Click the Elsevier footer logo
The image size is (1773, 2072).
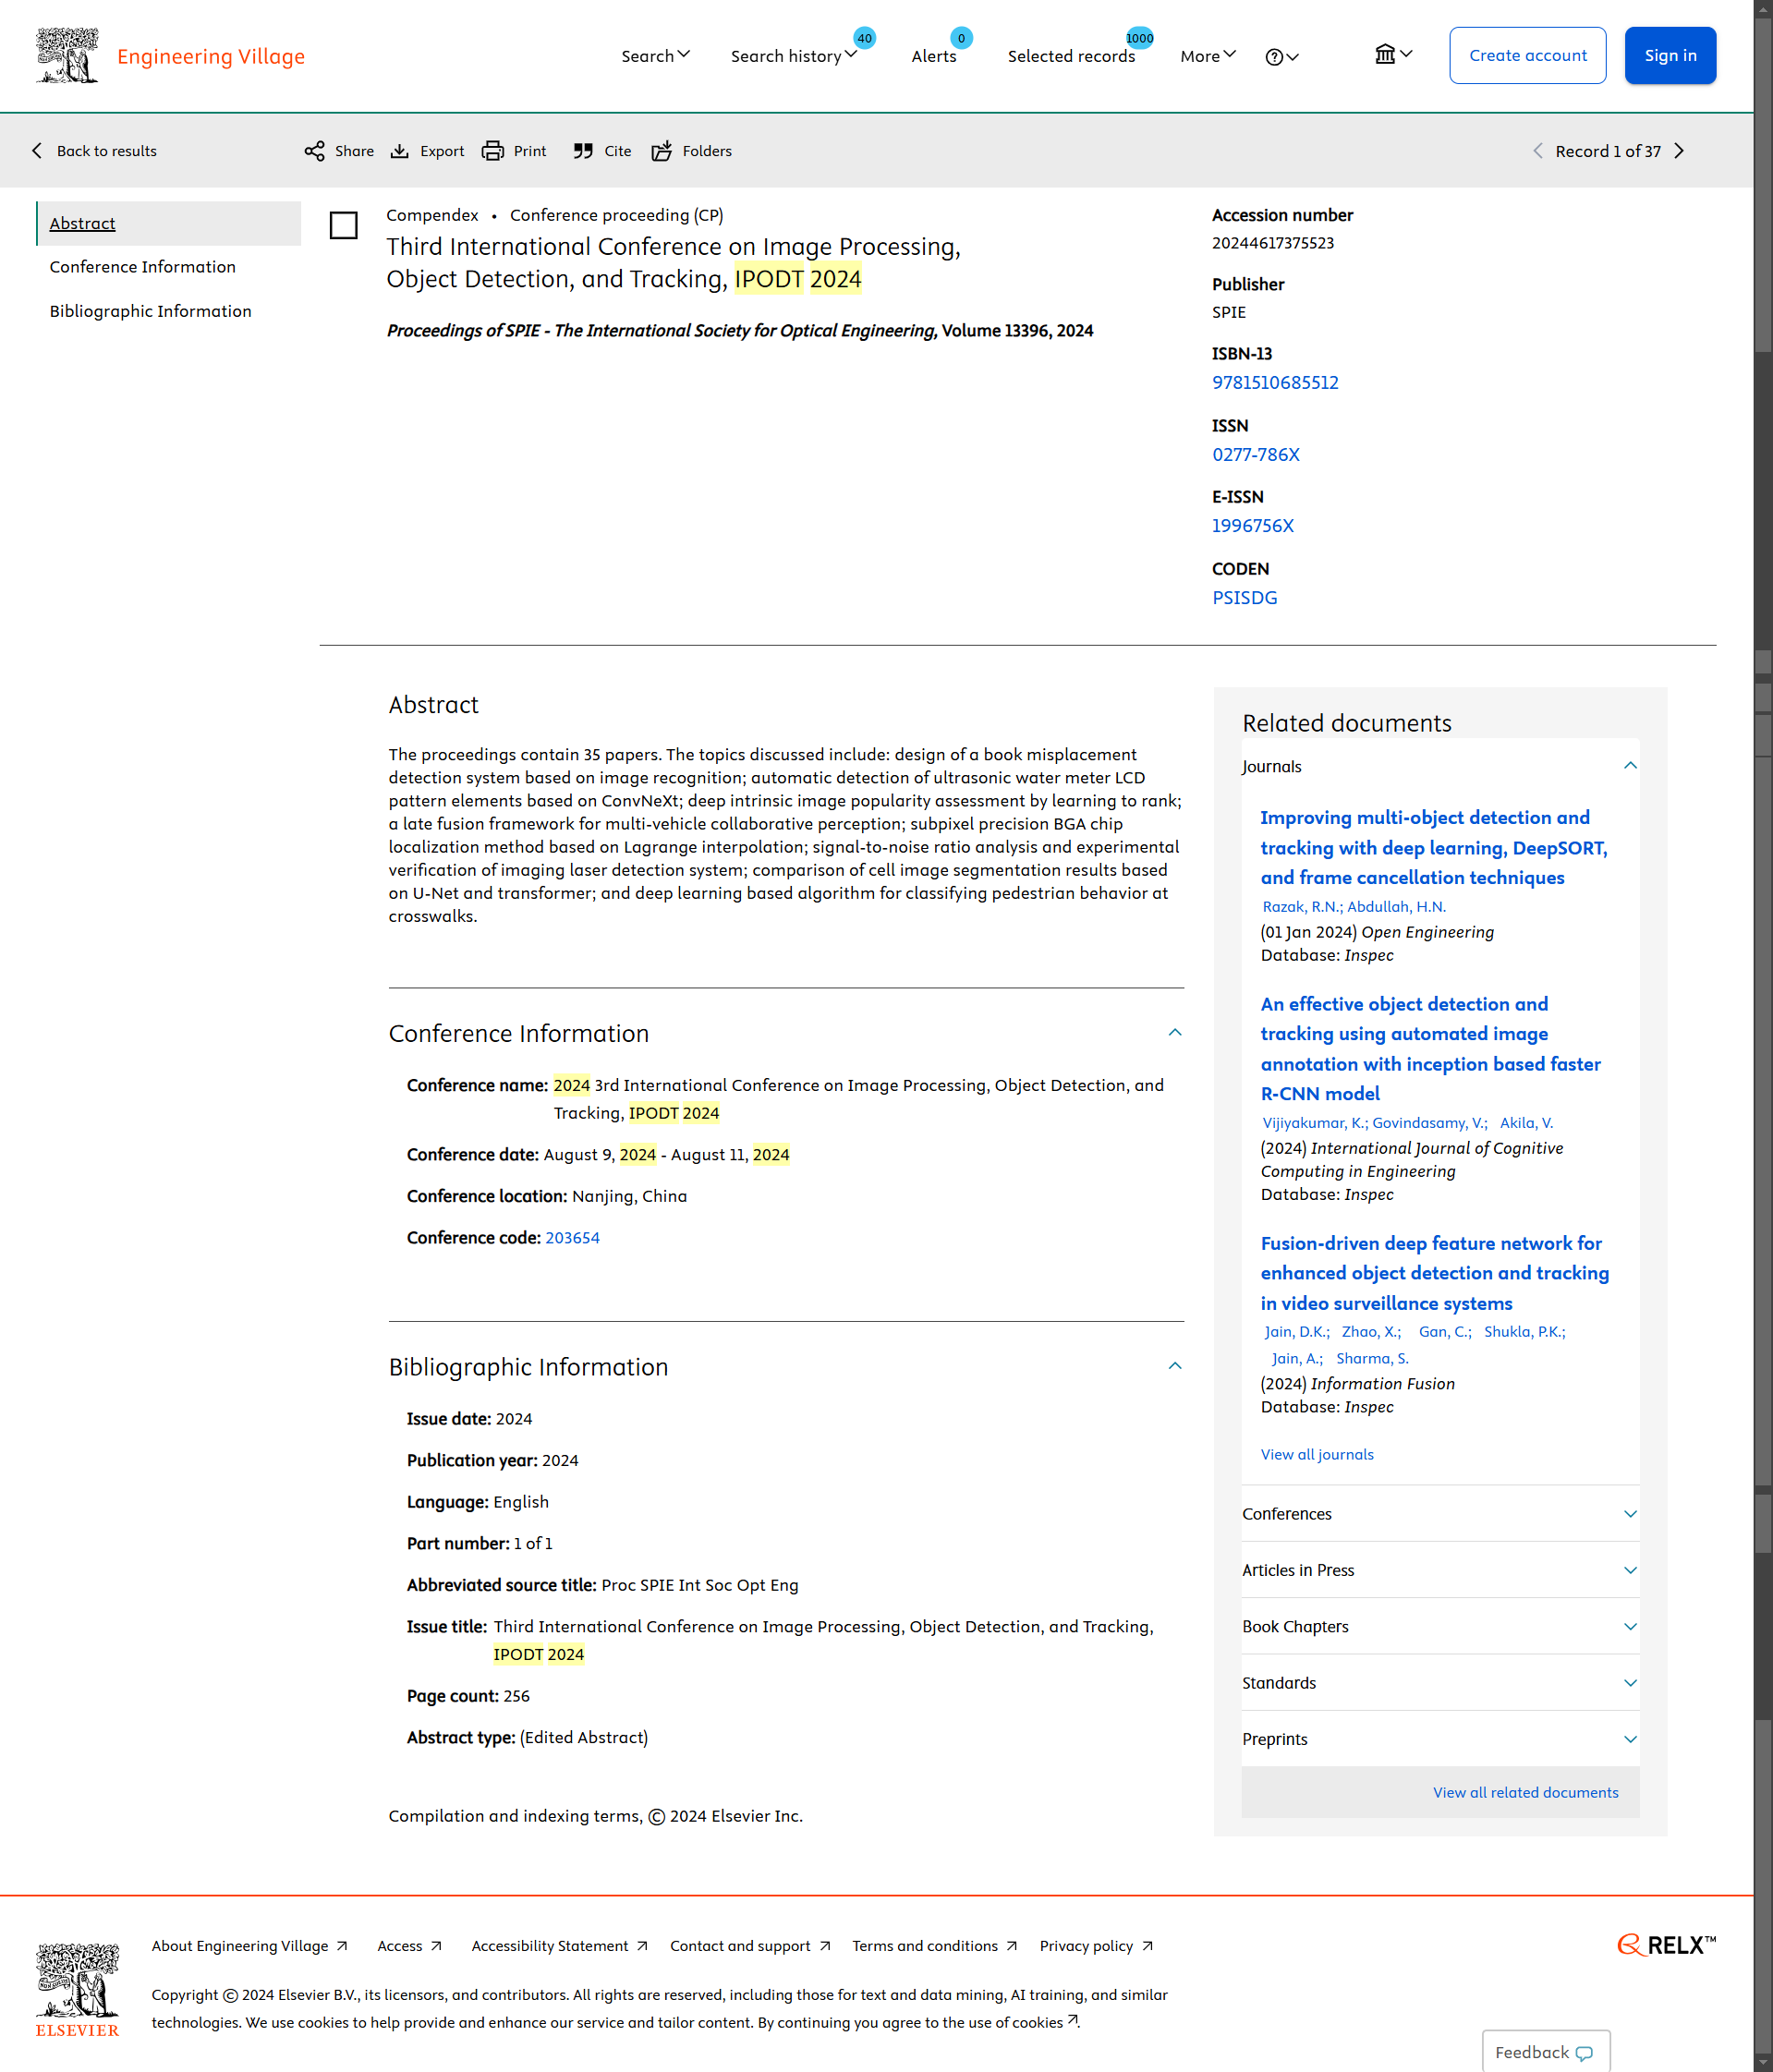pos(77,1990)
